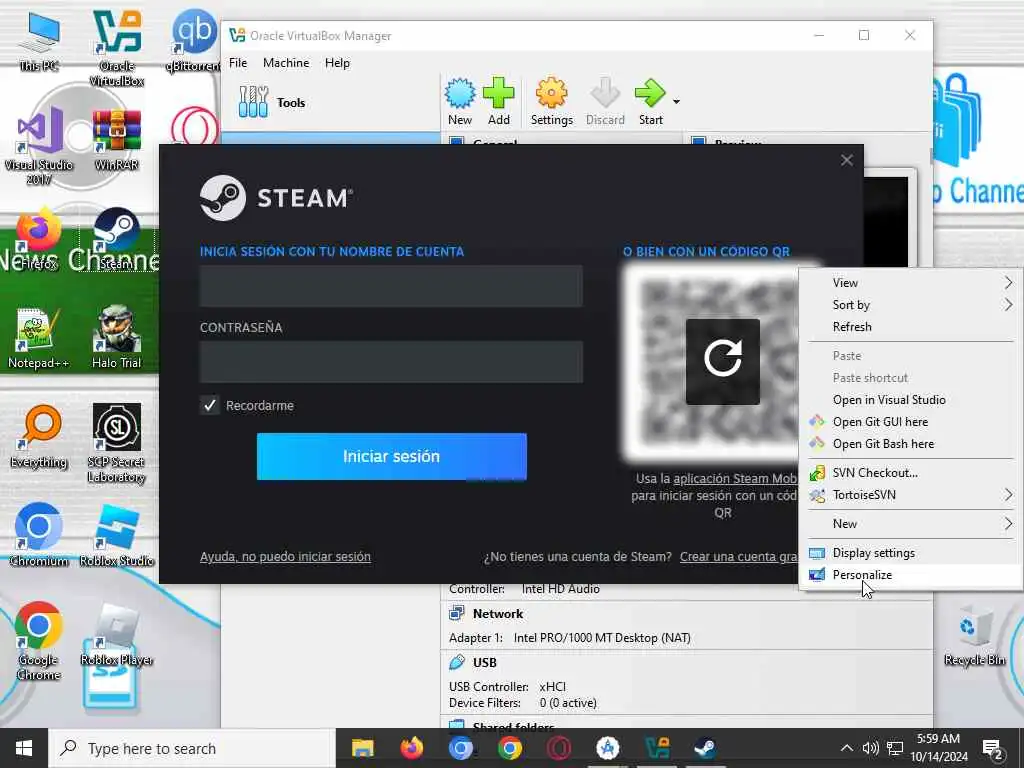
Task: Select SVN Checkout... entry
Action: pyautogui.click(x=911, y=473)
